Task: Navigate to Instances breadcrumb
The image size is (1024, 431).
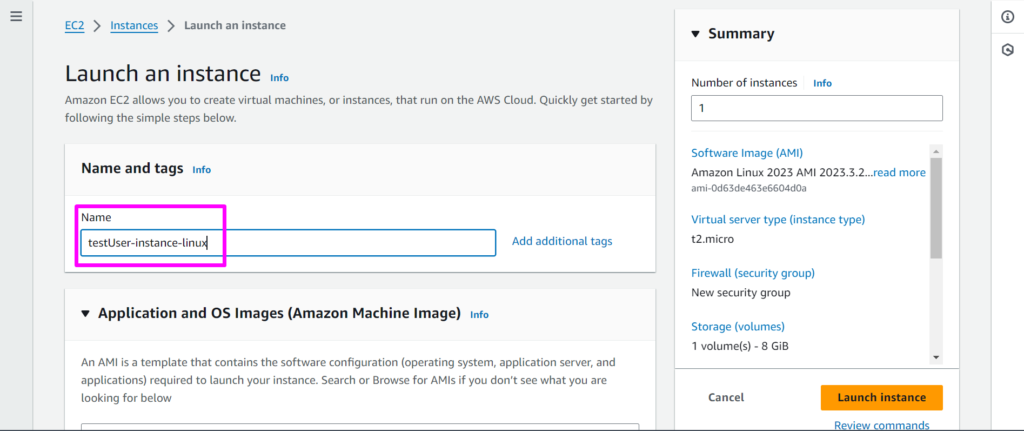Action: pyautogui.click(x=134, y=26)
